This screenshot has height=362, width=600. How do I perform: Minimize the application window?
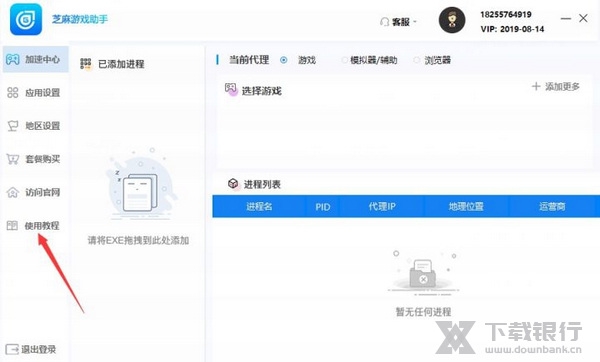[566, 18]
